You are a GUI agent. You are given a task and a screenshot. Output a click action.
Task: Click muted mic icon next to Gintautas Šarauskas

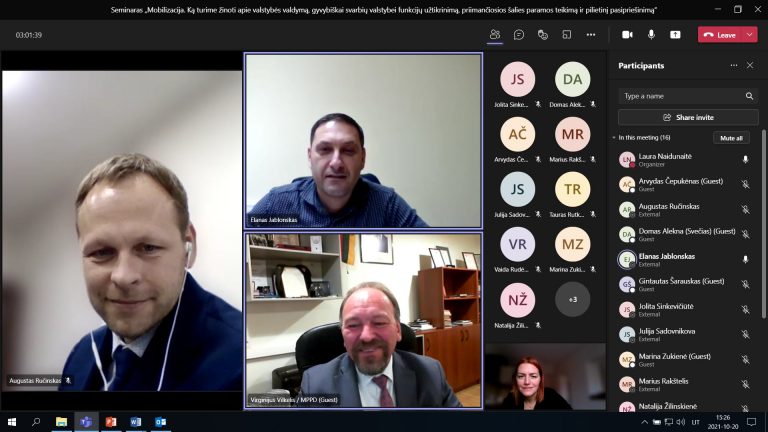click(x=745, y=285)
